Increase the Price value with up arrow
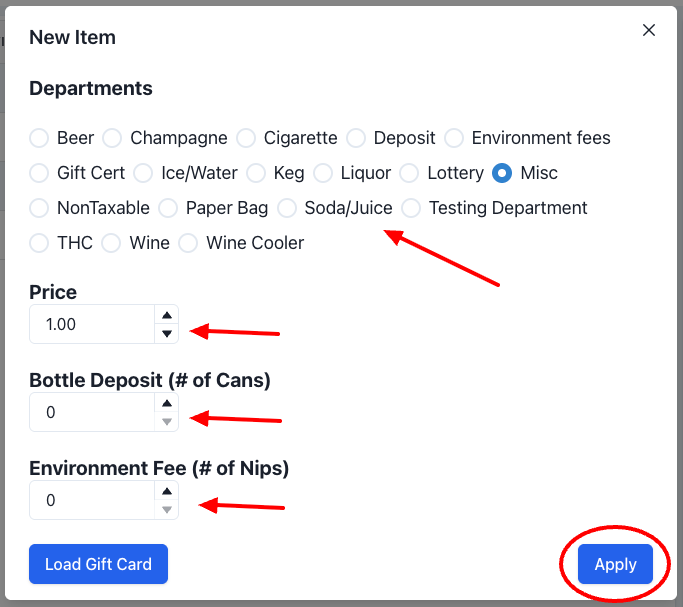 pyautogui.click(x=167, y=315)
